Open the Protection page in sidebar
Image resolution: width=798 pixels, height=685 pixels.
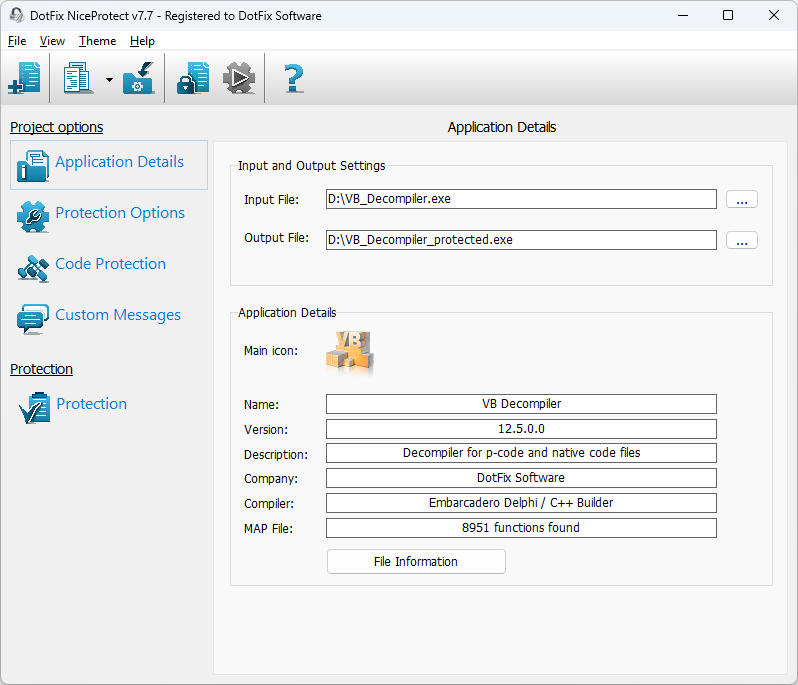click(x=92, y=404)
